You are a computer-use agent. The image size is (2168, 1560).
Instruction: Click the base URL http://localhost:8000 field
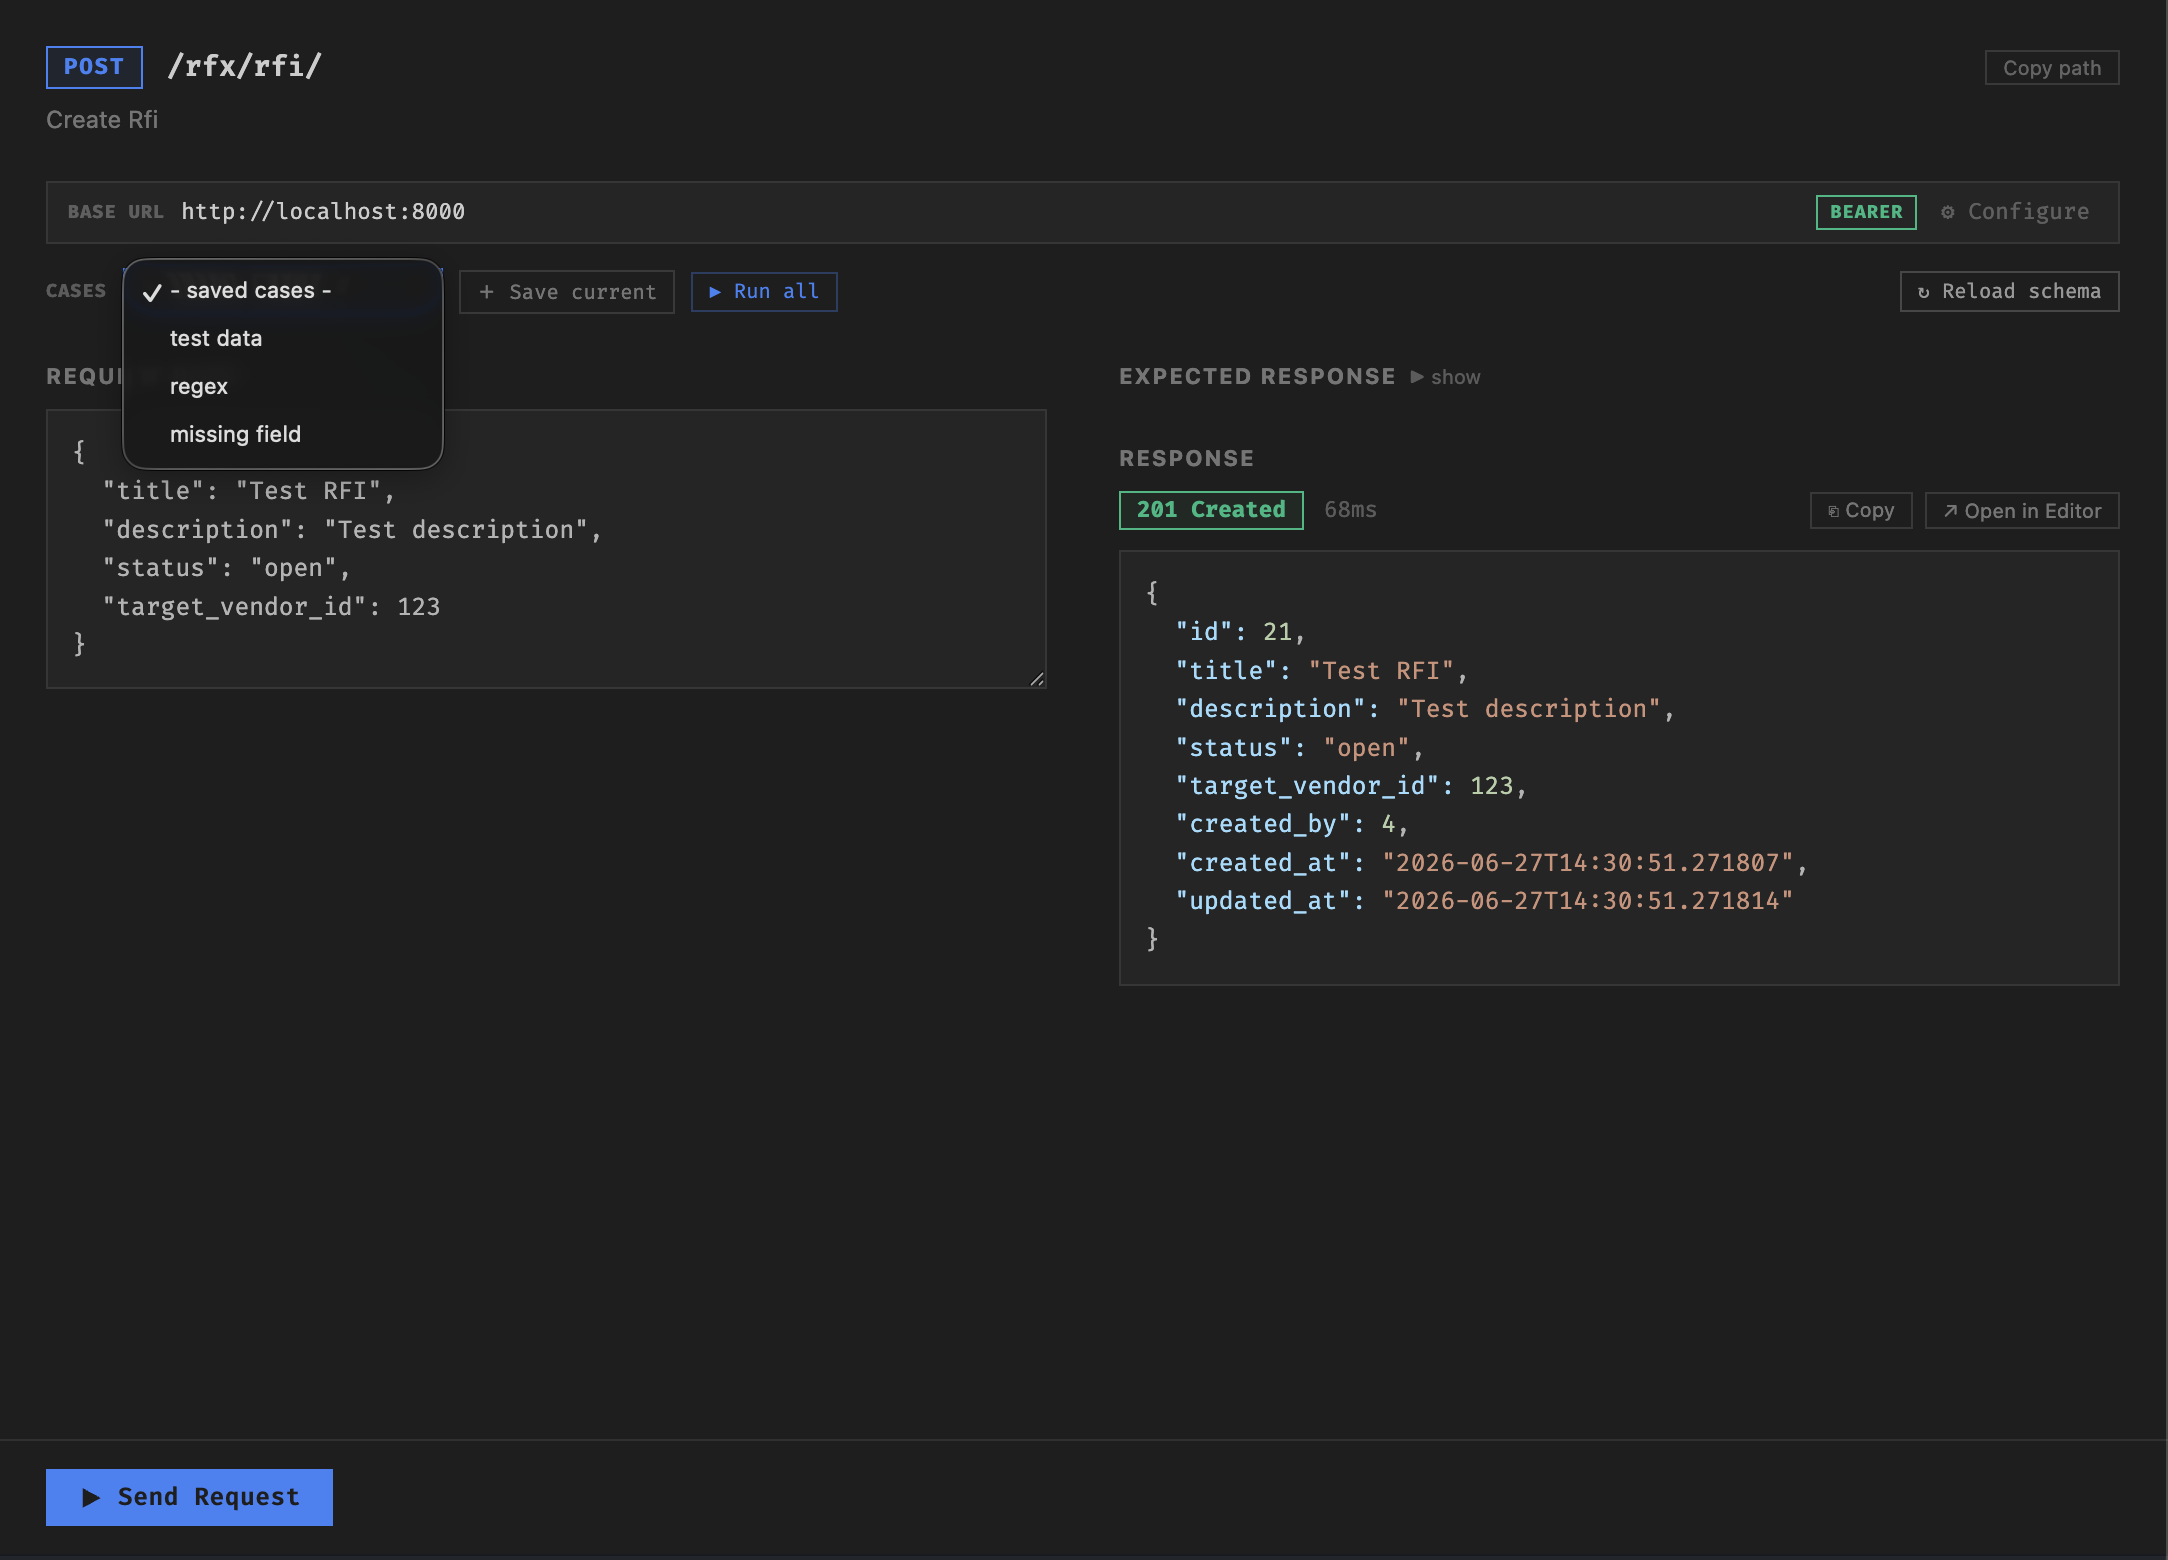323,212
